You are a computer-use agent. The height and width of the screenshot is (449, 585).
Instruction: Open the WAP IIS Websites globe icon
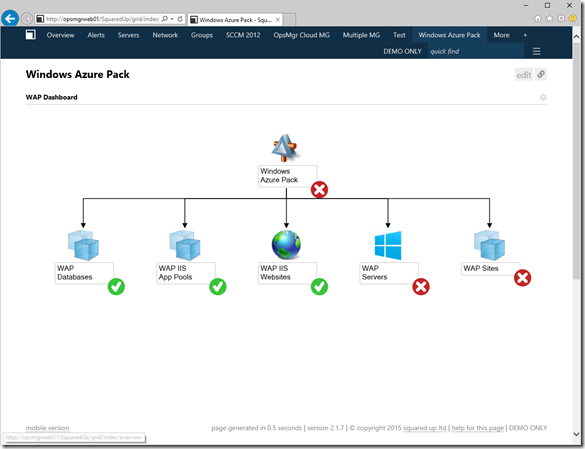286,245
